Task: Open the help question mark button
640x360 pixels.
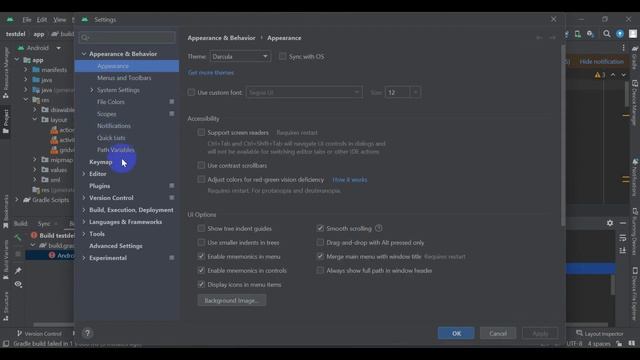Action: click(87, 333)
